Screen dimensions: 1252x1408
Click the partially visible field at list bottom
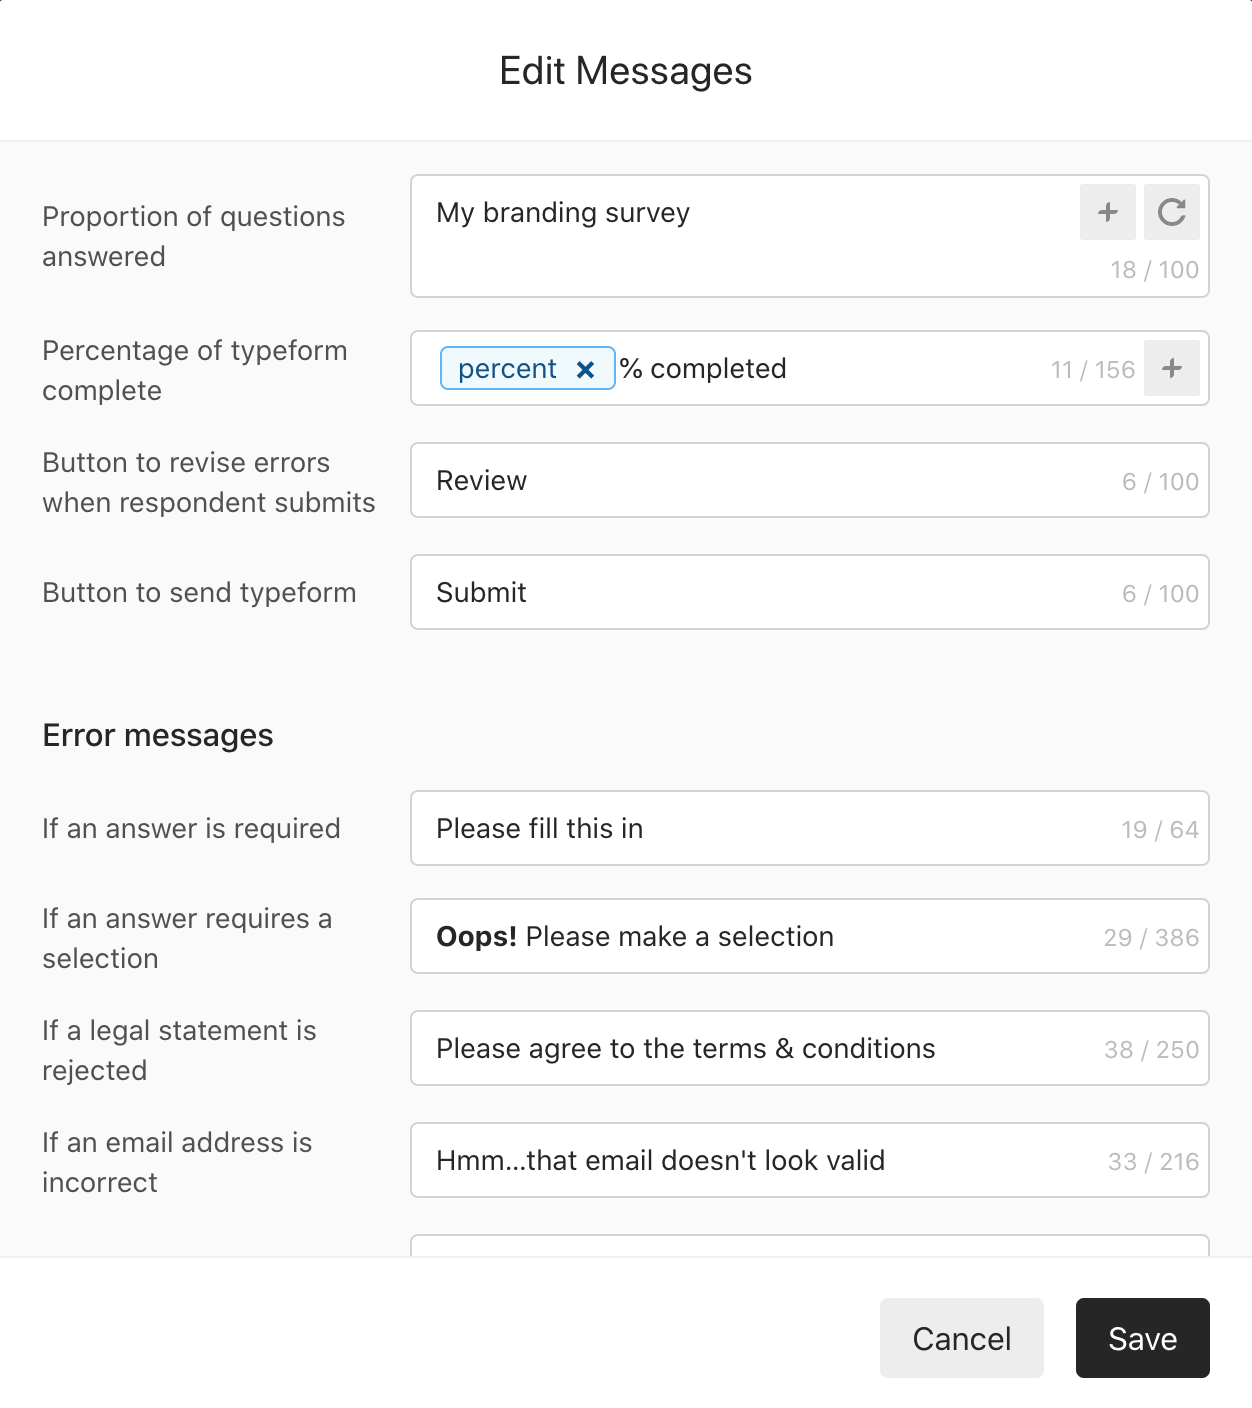pos(809,1246)
